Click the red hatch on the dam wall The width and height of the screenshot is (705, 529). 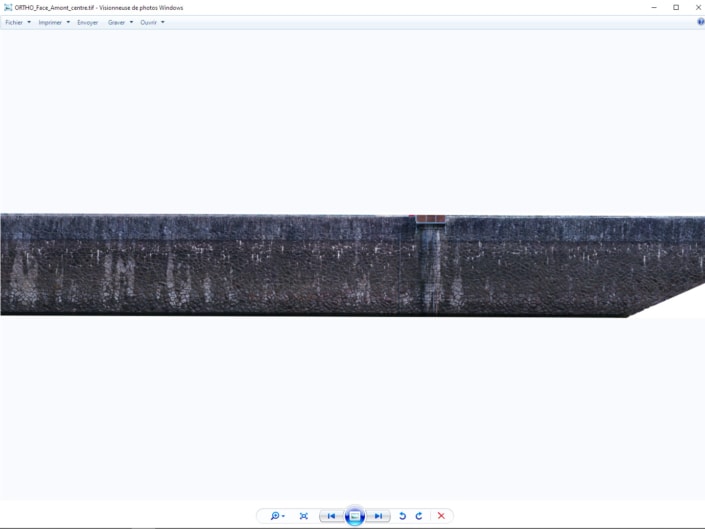pos(430,219)
